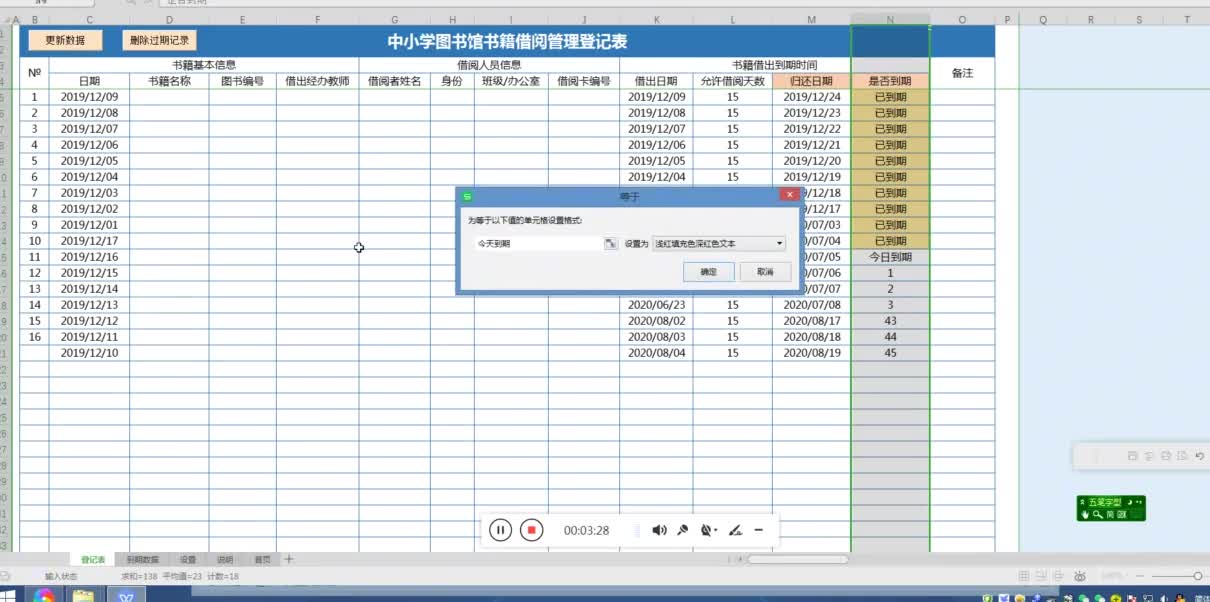Click the page layout view icon in status bar
The height and width of the screenshot is (602, 1210).
coord(1041,576)
